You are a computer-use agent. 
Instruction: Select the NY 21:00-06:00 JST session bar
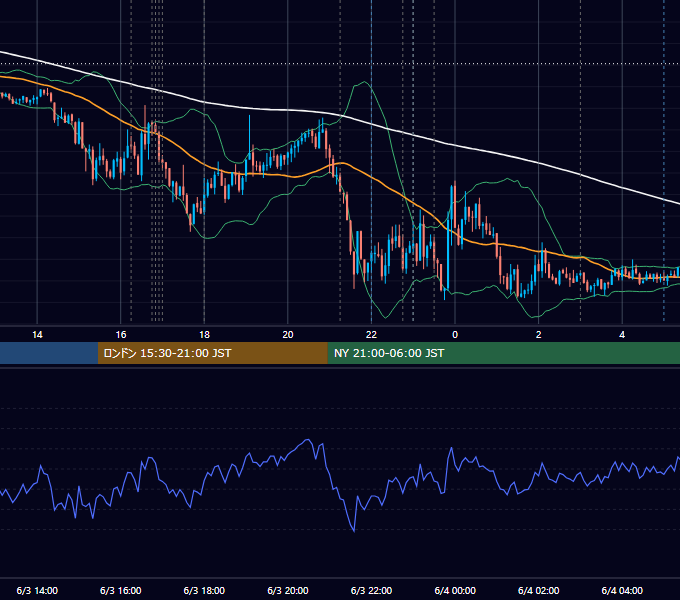[x=503, y=353]
